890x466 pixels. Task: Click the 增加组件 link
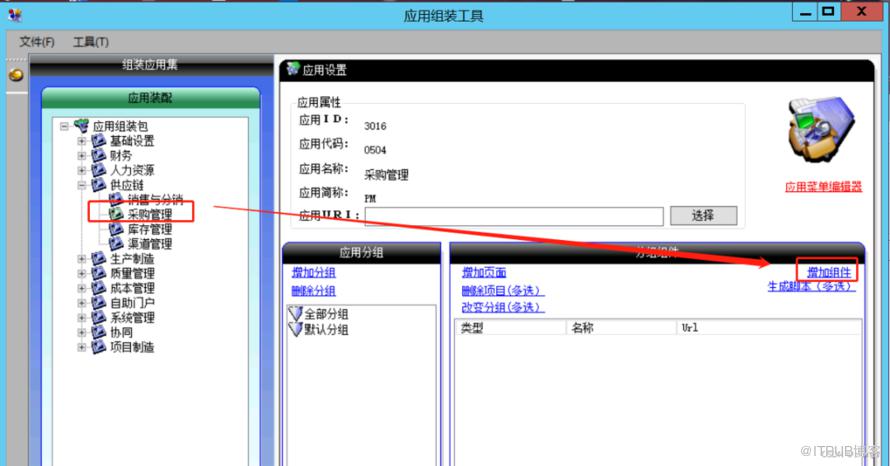(829, 272)
